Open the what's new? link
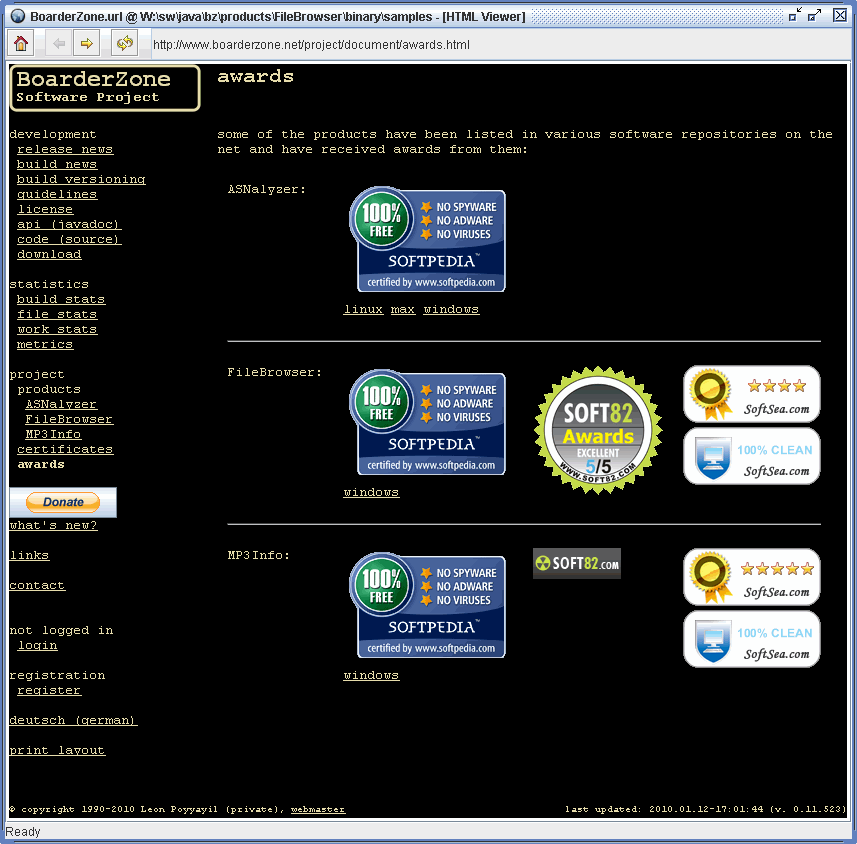This screenshot has width=857, height=844. [53, 525]
